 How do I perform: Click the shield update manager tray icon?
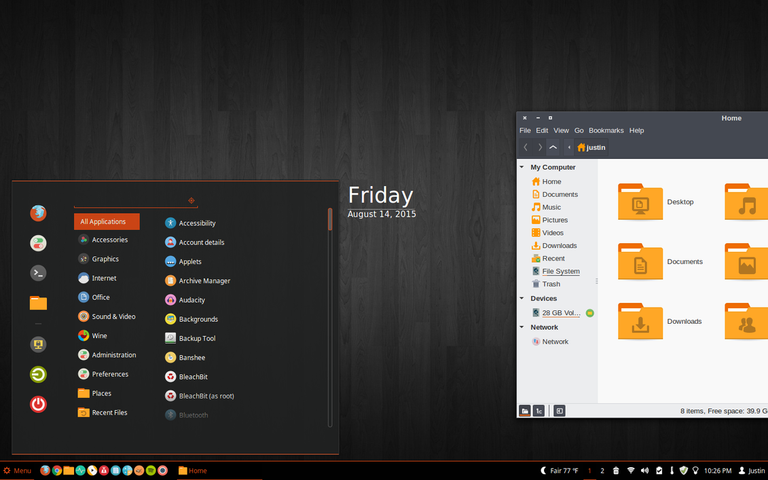(684, 471)
